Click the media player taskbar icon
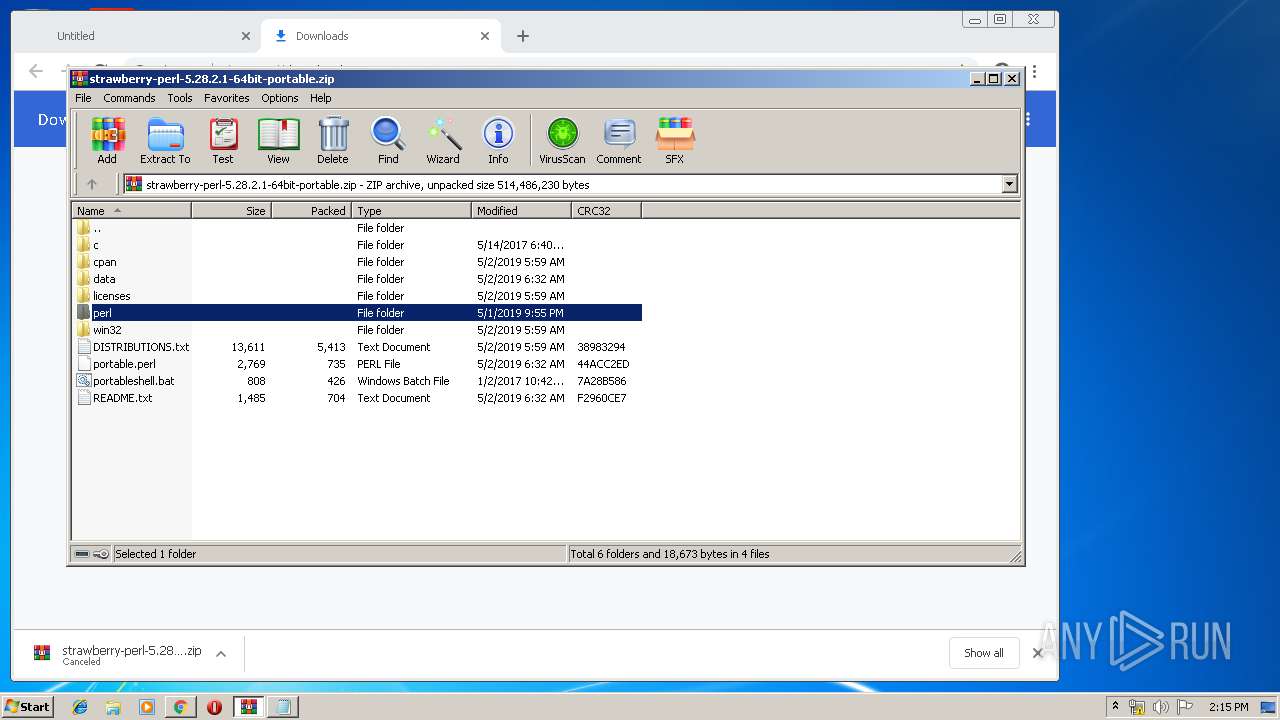The image size is (1280, 720). (147, 707)
